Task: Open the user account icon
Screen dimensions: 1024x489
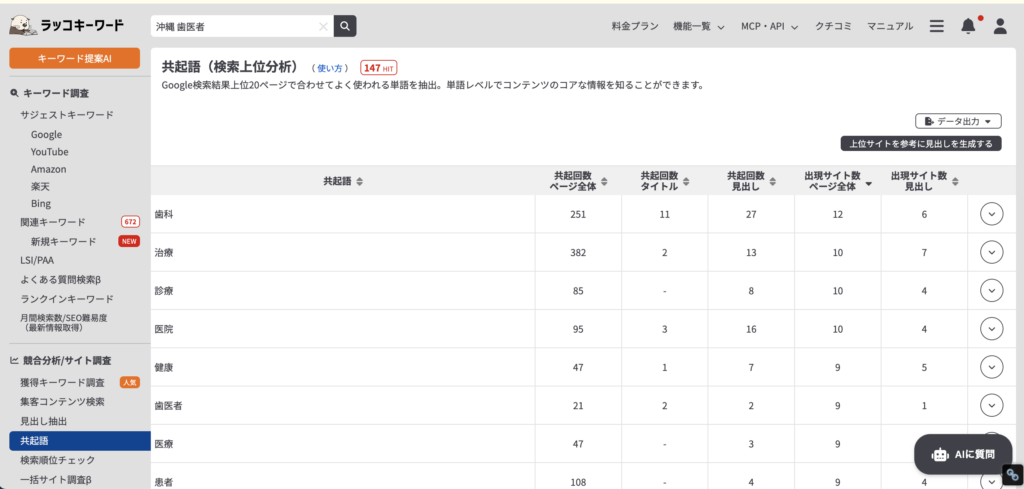Action: pos(1000,26)
